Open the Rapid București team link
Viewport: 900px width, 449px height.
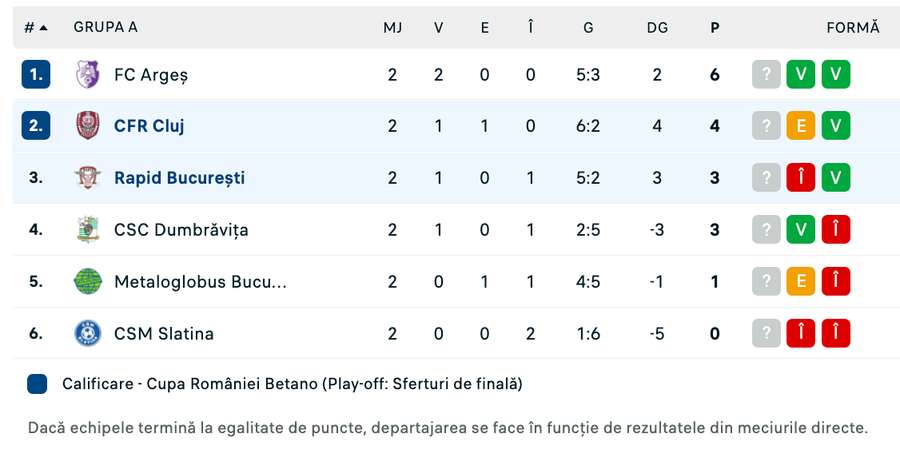(x=179, y=178)
